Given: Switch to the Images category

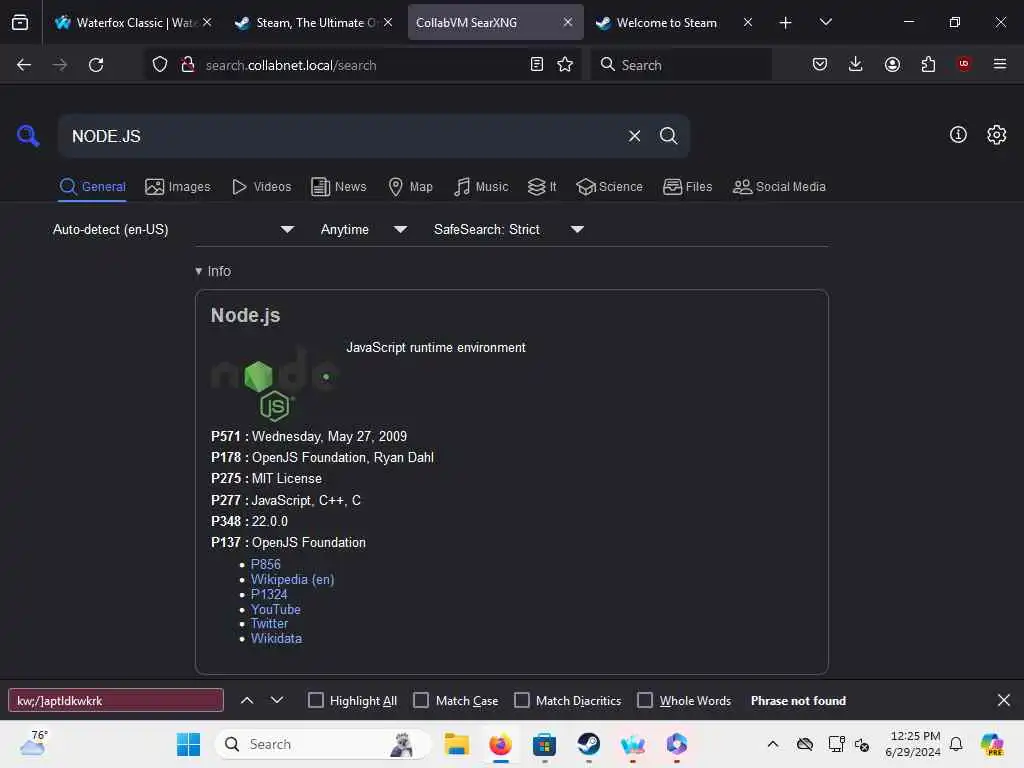Looking at the screenshot, I should [178, 187].
